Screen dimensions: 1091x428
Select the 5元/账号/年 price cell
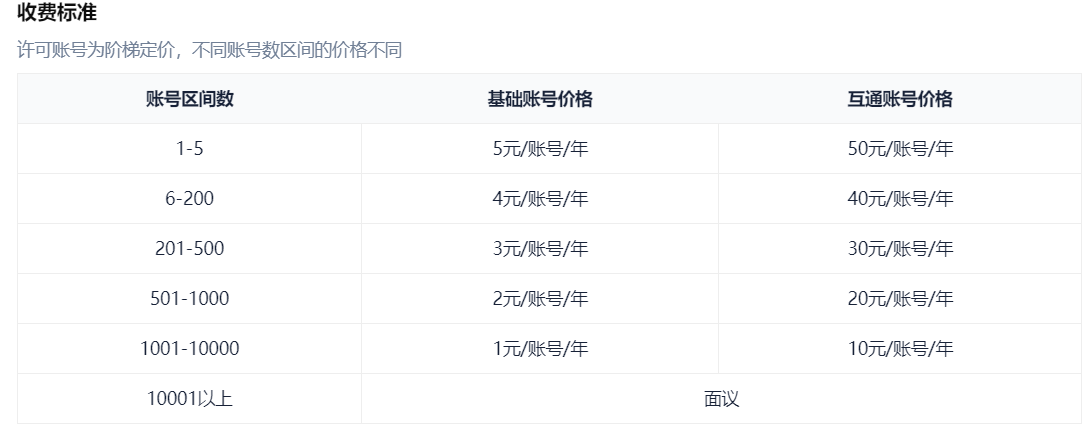coord(540,149)
